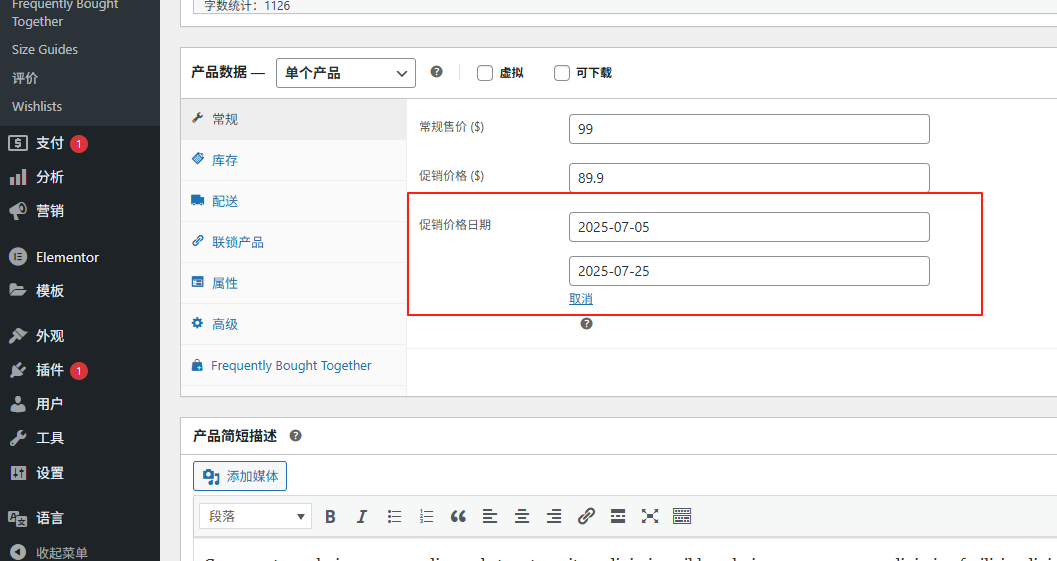
Task: Click the 取消 link under sale dates
Action: pyautogui.click(x=581, y=299)
